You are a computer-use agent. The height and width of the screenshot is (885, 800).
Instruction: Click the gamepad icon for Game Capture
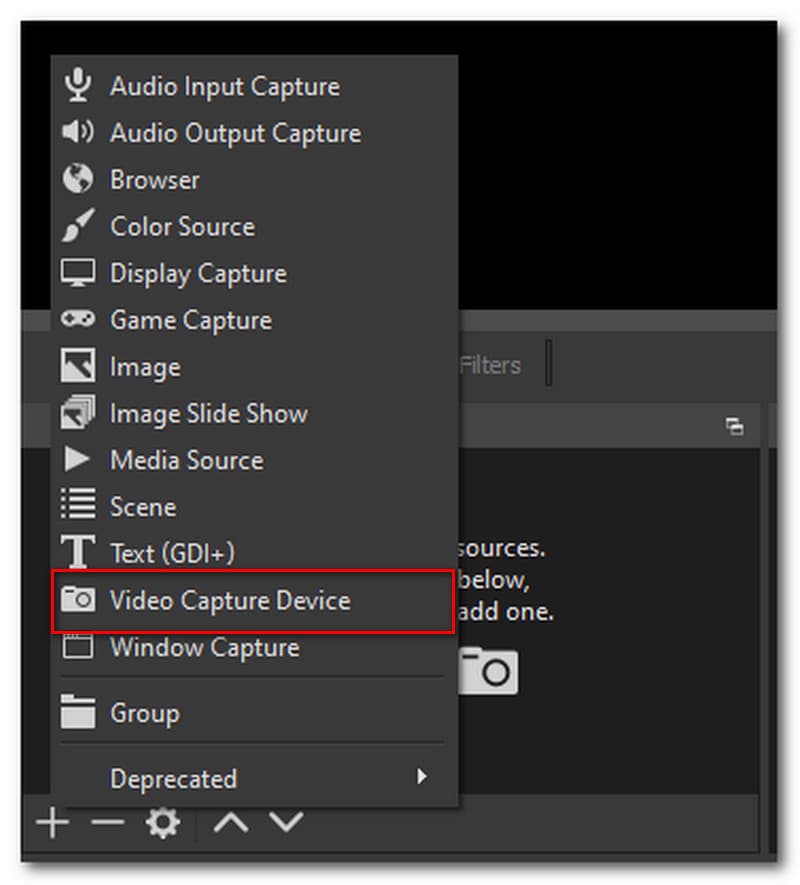(x=78, y=319)
